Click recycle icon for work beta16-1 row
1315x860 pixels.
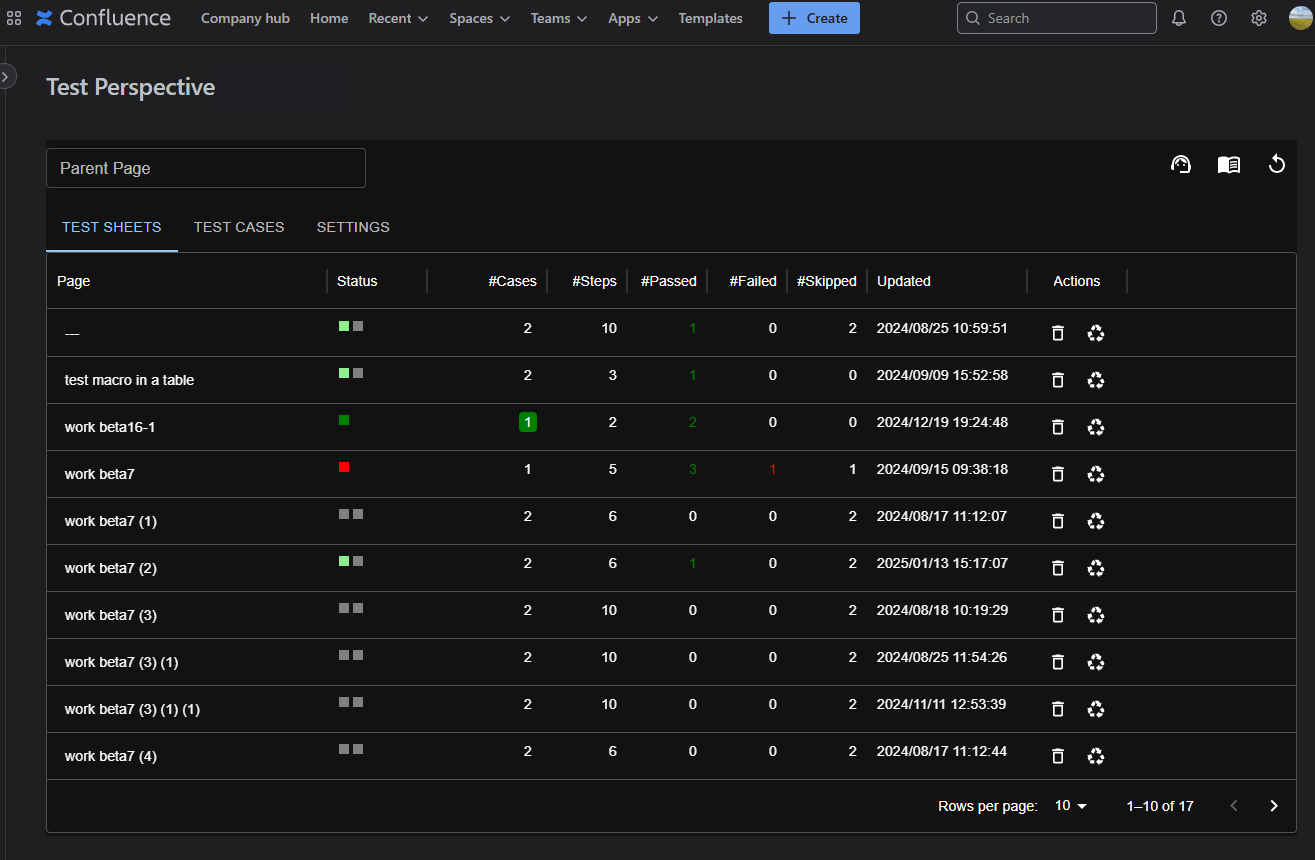click(1096, 427)
